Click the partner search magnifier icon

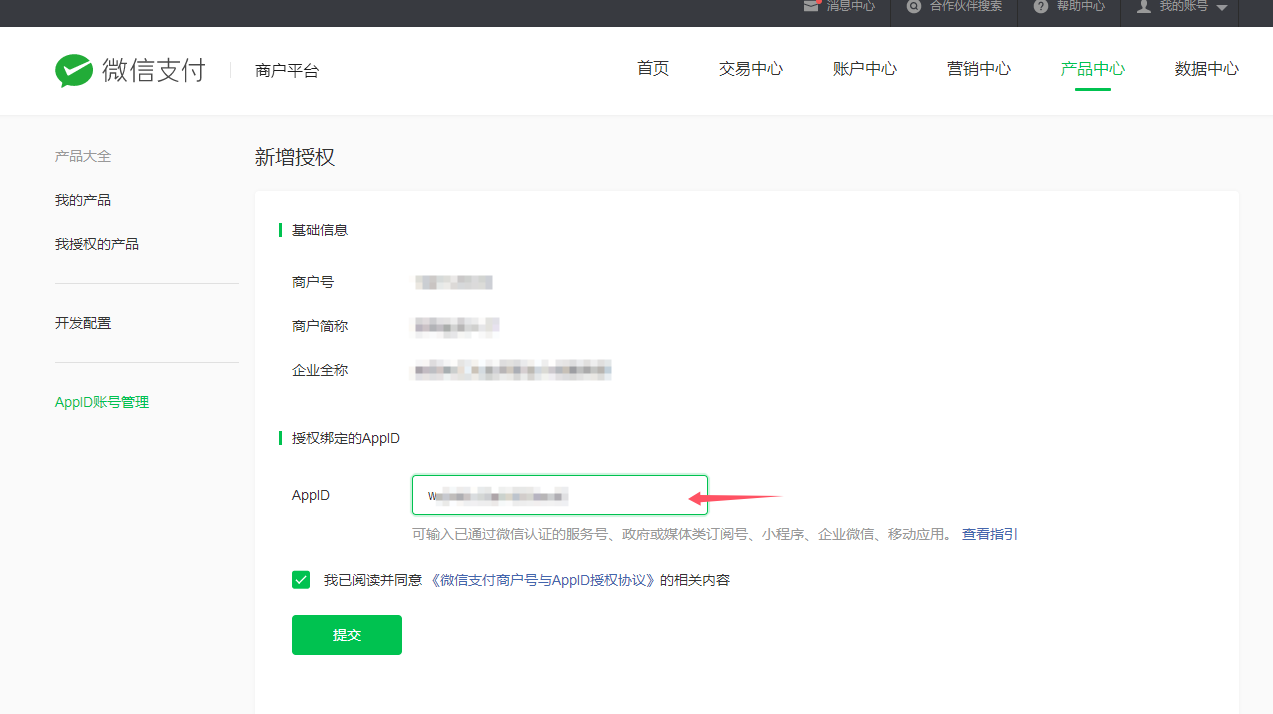click(914, 6)
